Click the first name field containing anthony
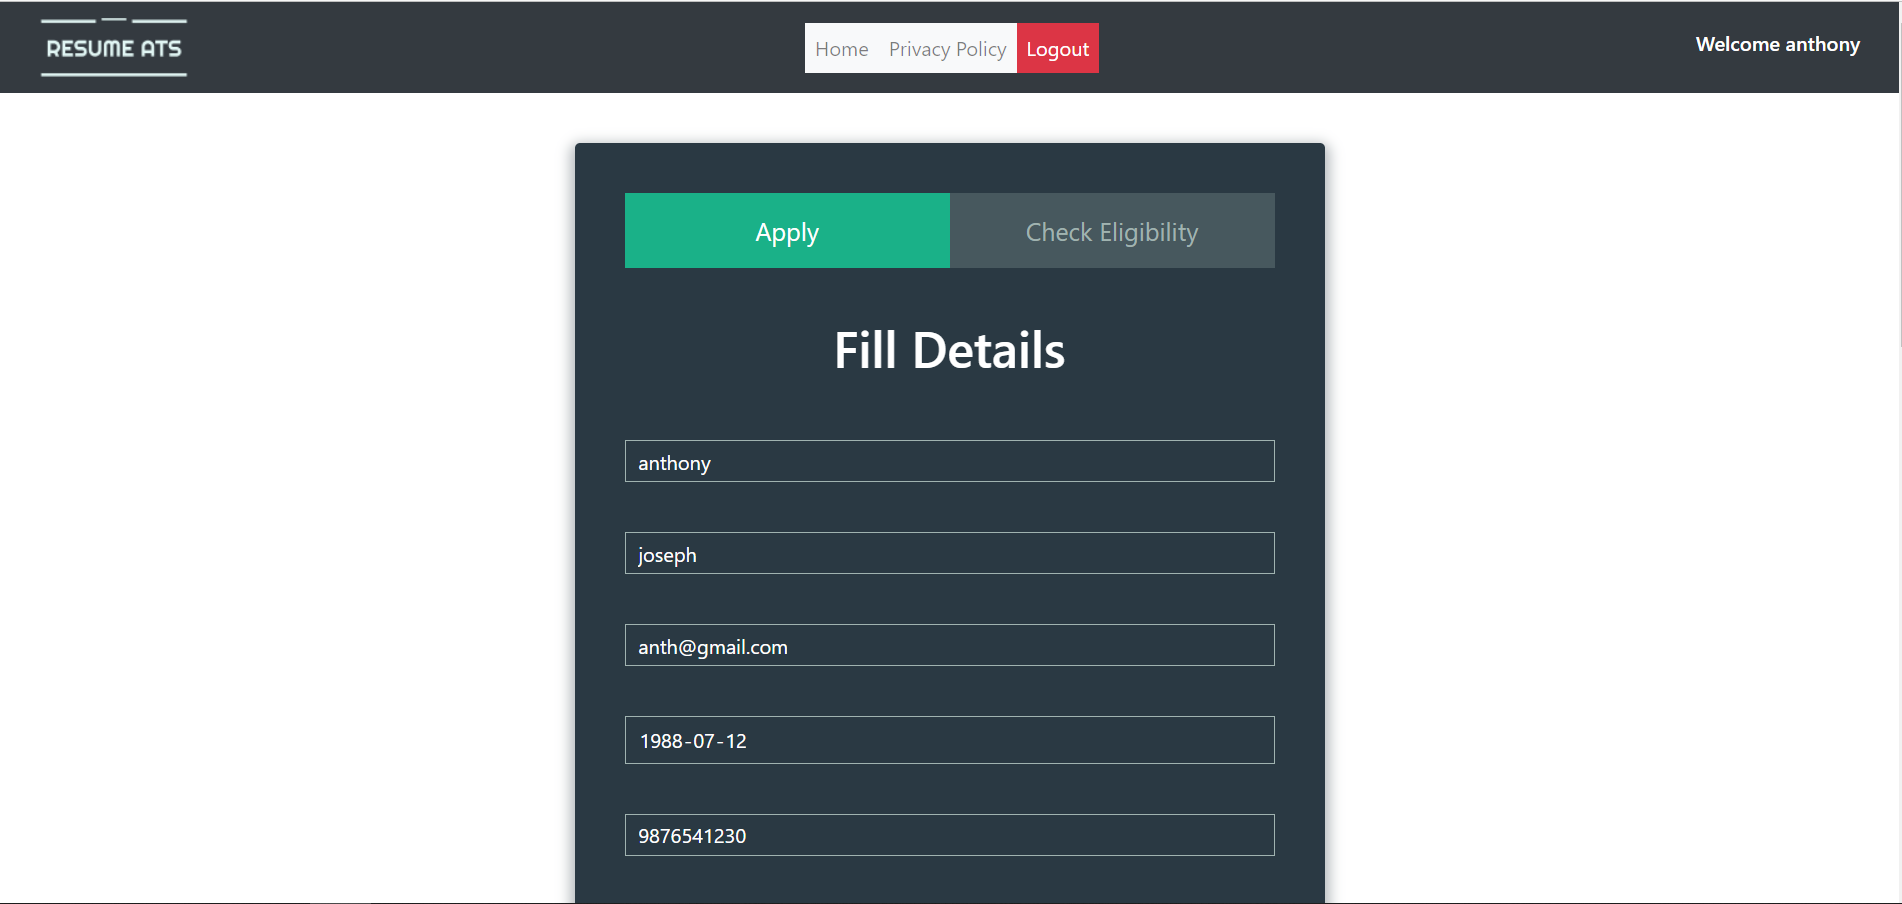The image size is (1902, 904). [x=948, y=461]
